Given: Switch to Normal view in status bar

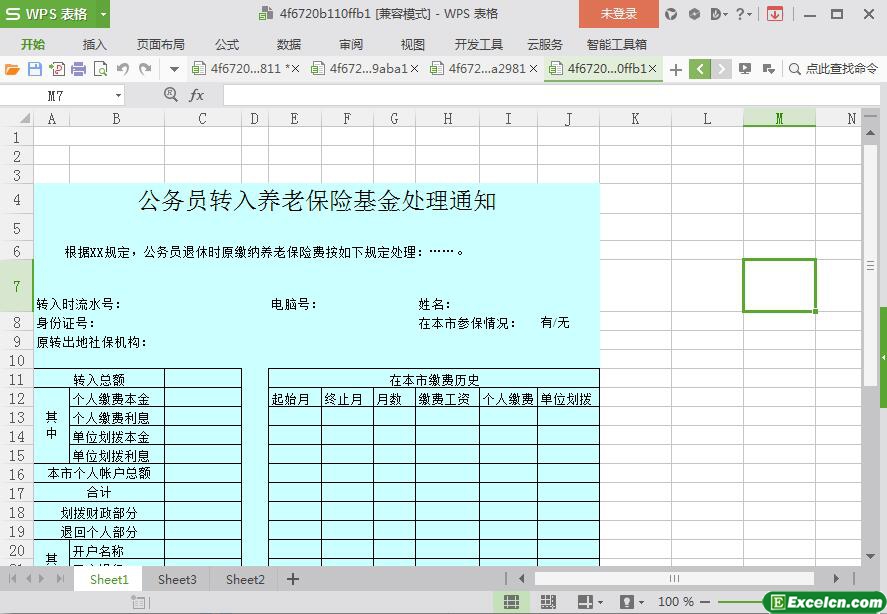Looking at the screenshot, I should (x=511, y=602).
